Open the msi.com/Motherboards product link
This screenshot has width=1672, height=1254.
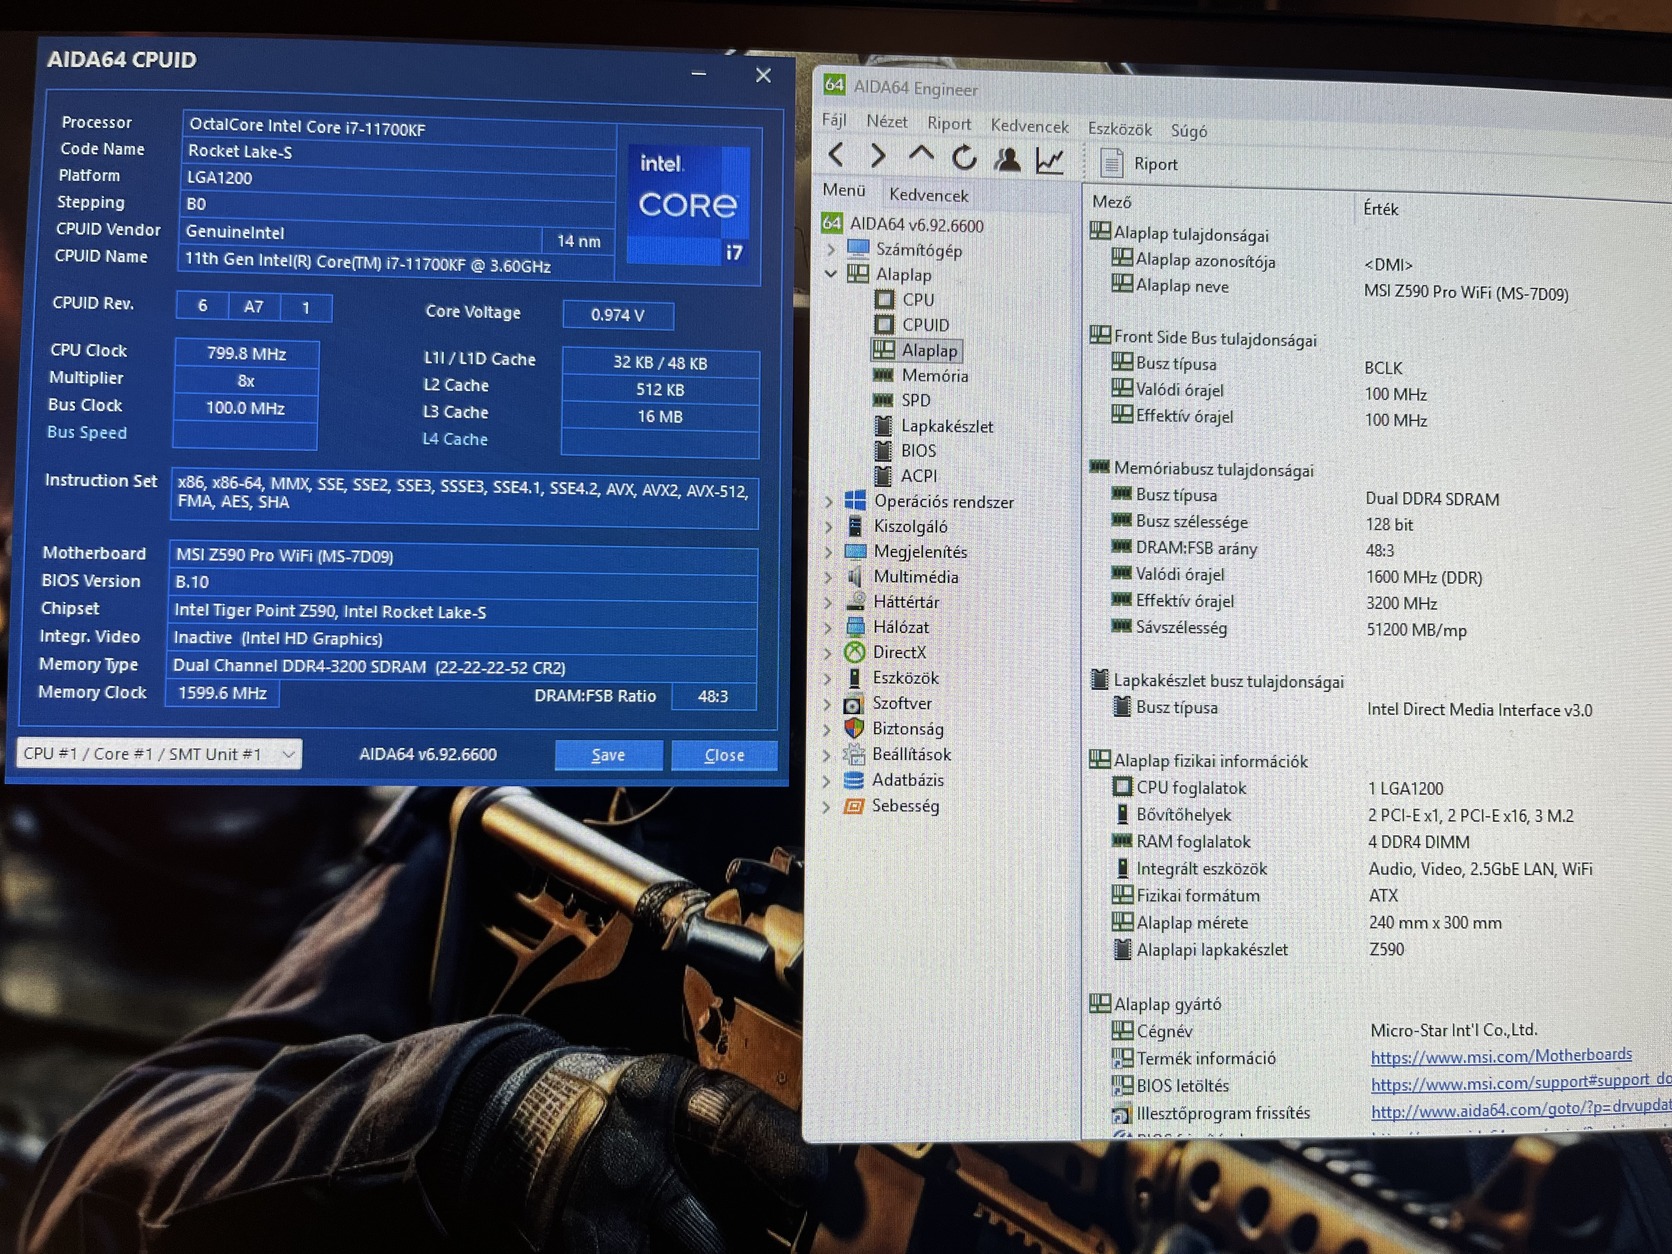pos(1501,1055)
